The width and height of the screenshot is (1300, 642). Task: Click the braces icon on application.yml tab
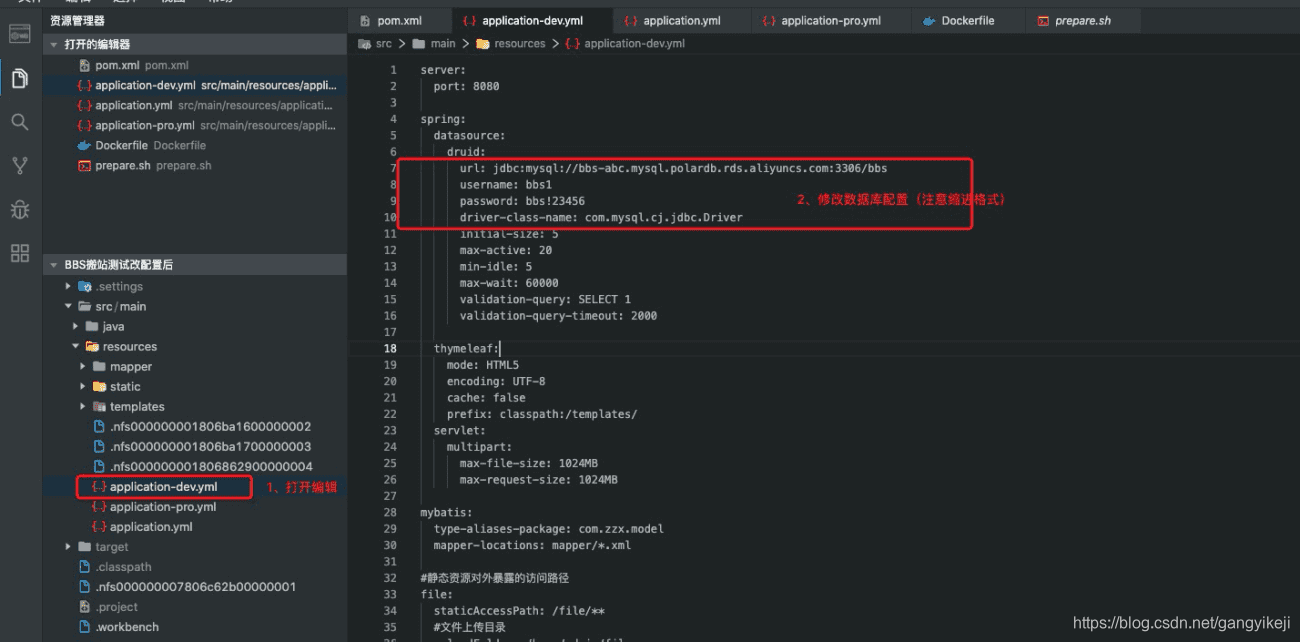[x=630, y=20]
